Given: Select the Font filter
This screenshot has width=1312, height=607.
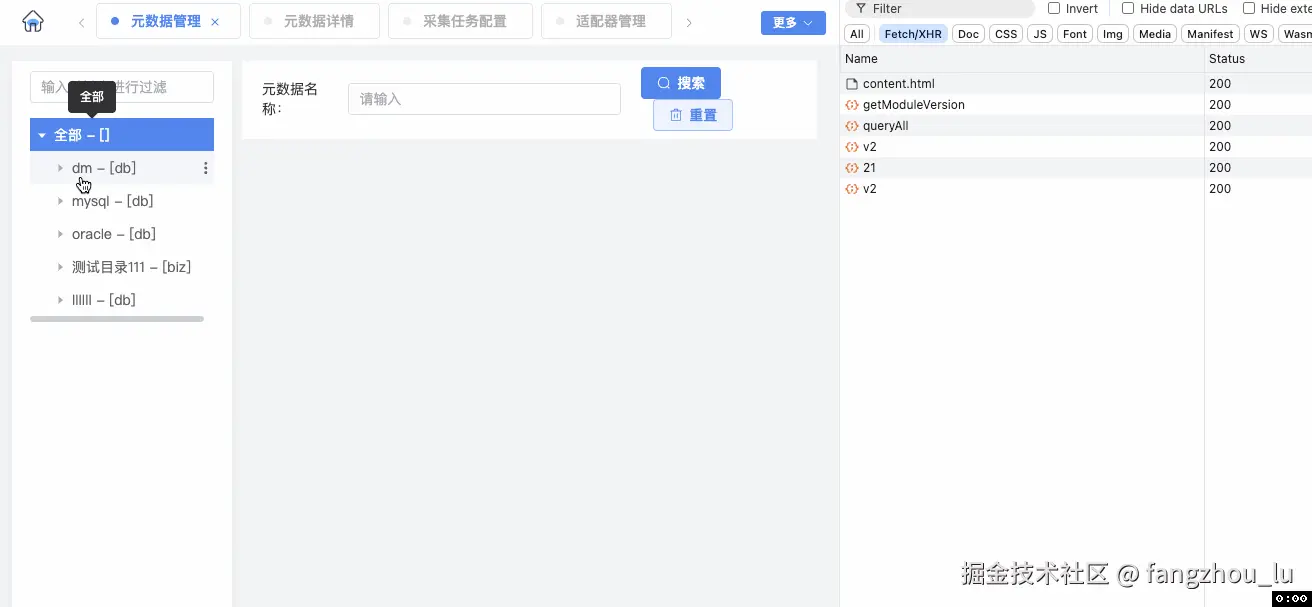Looking at the screenshot, I should tap(1075, 34).
